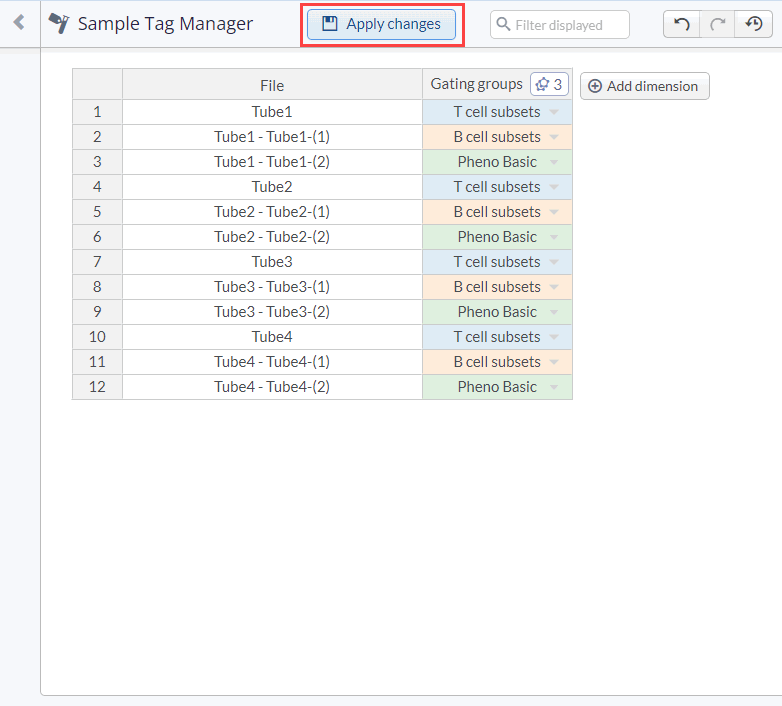Undo the last tag change

tap(681, 24)
